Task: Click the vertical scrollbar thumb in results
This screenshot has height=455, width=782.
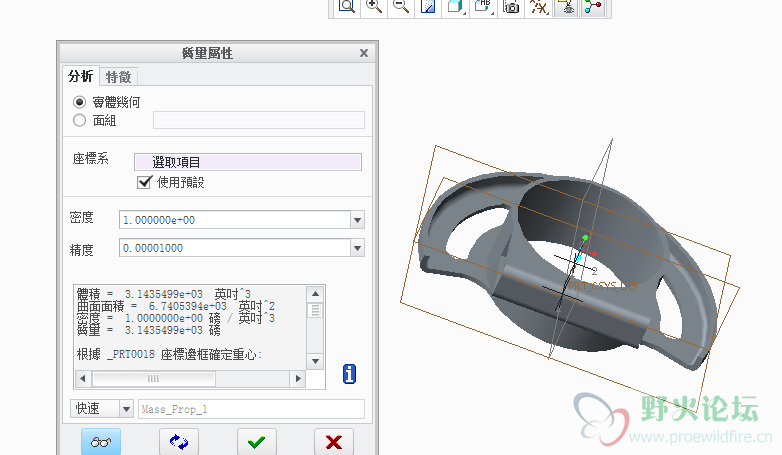Action: (x=315, y=310)
